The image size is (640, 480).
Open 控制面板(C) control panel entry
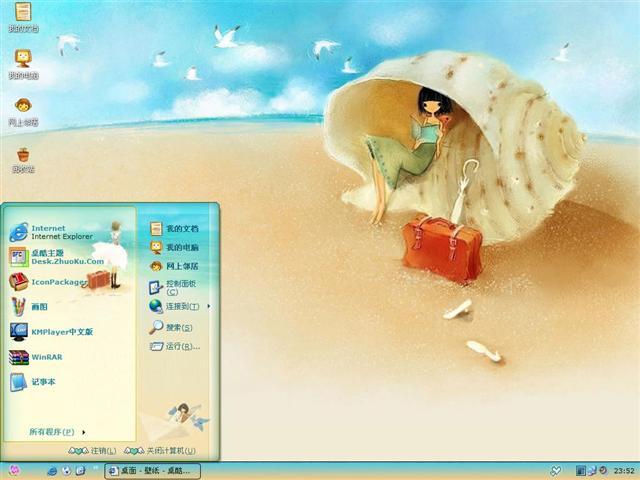tap(173, 287)
